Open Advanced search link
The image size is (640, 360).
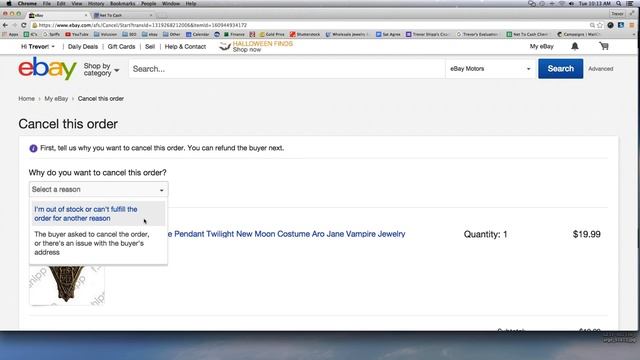click(600, 69)
